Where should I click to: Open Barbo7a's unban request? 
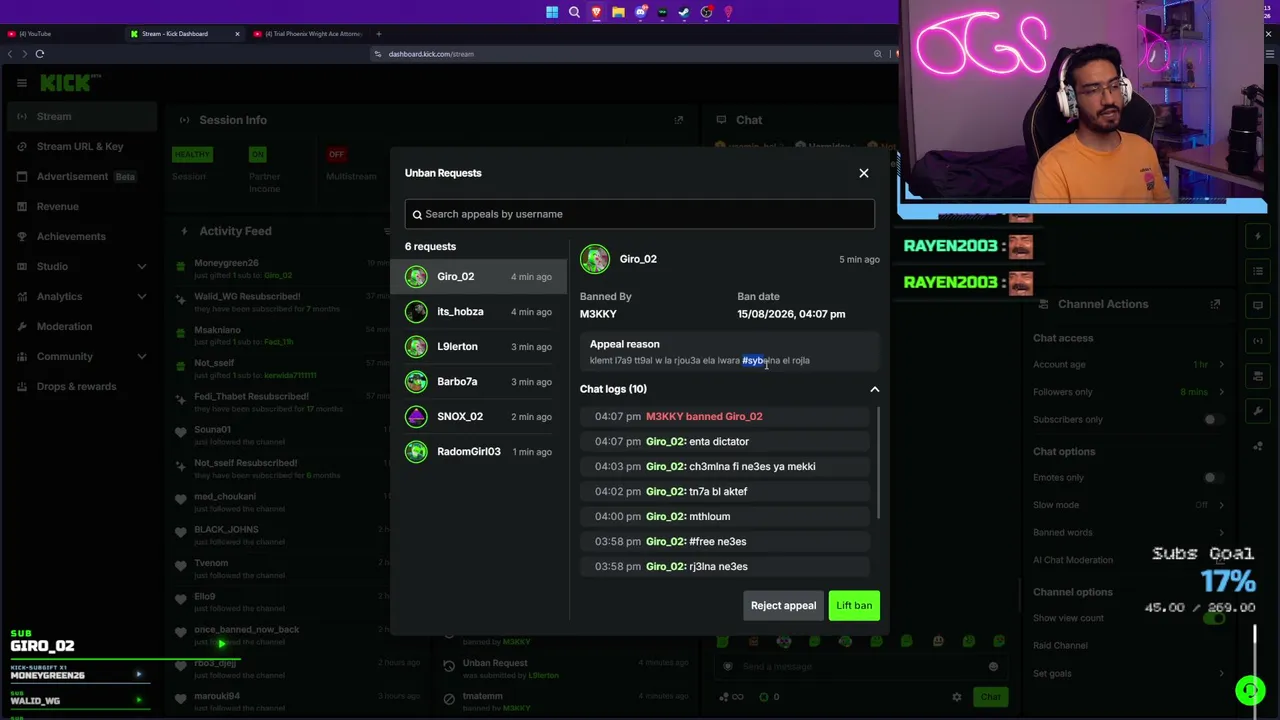point(478,382)
